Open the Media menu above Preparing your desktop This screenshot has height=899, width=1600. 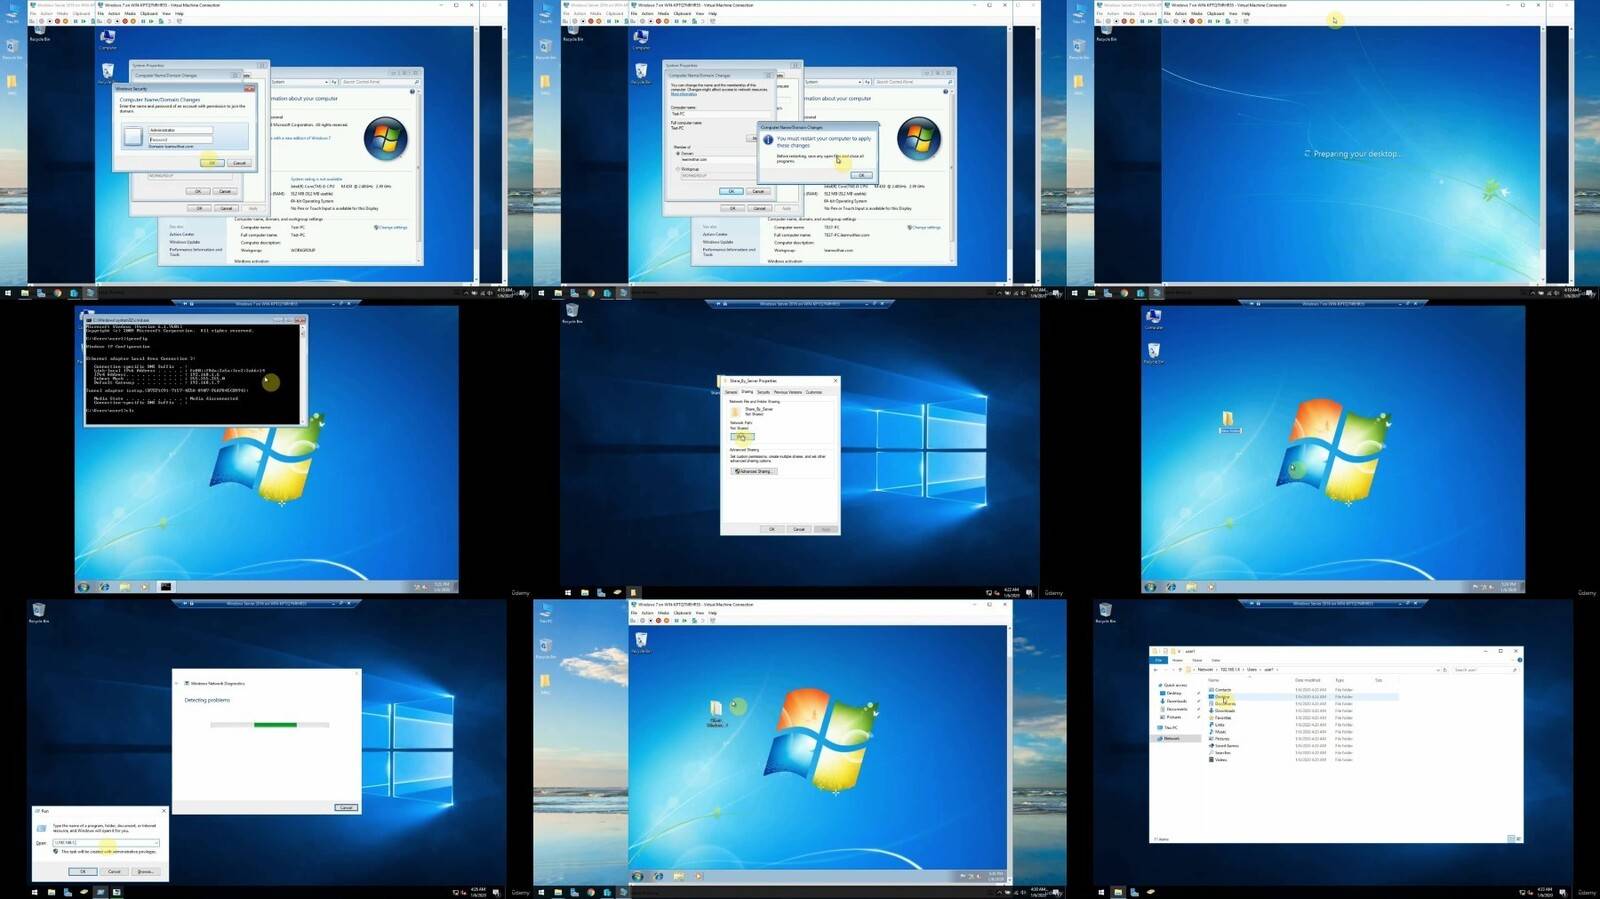pyautogui.click(x=1196, y=13)
